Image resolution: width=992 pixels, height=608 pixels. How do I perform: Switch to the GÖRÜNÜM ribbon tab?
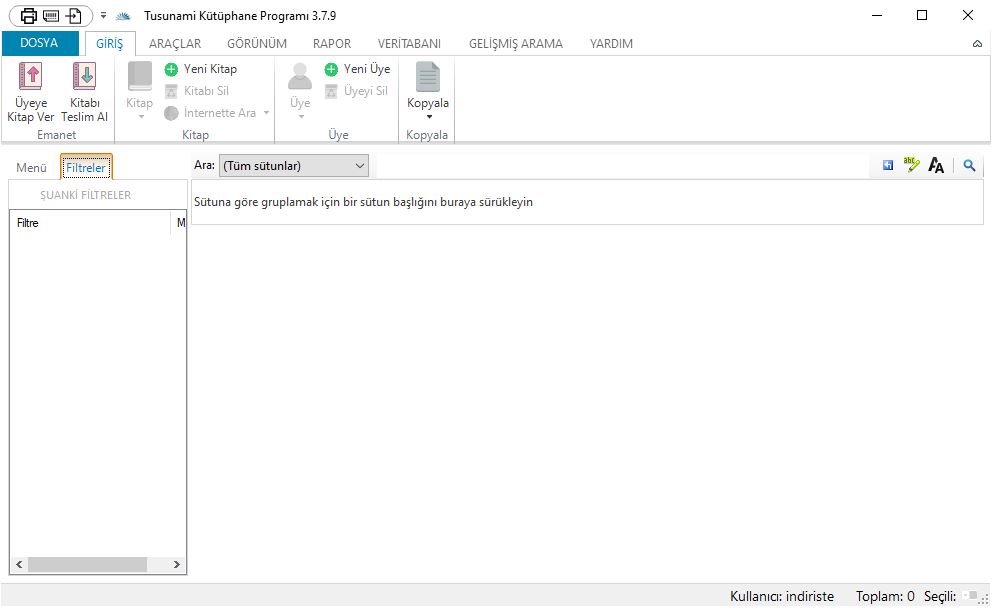coord(257,44)
